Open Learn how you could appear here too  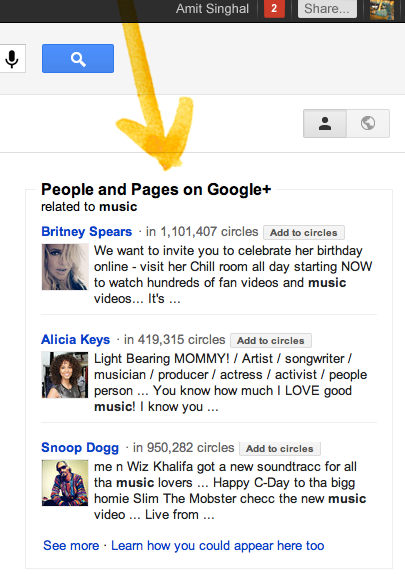coord(218,545)
